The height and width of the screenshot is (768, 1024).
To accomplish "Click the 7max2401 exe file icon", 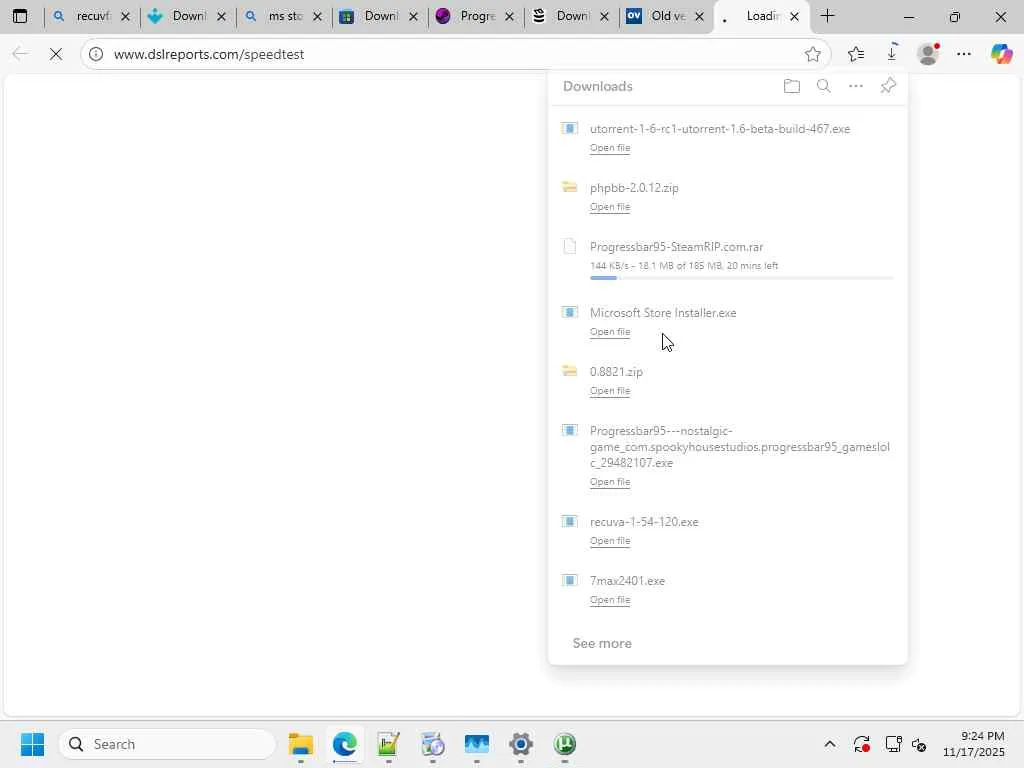I will pyautogui.click(x=569, y=580).
